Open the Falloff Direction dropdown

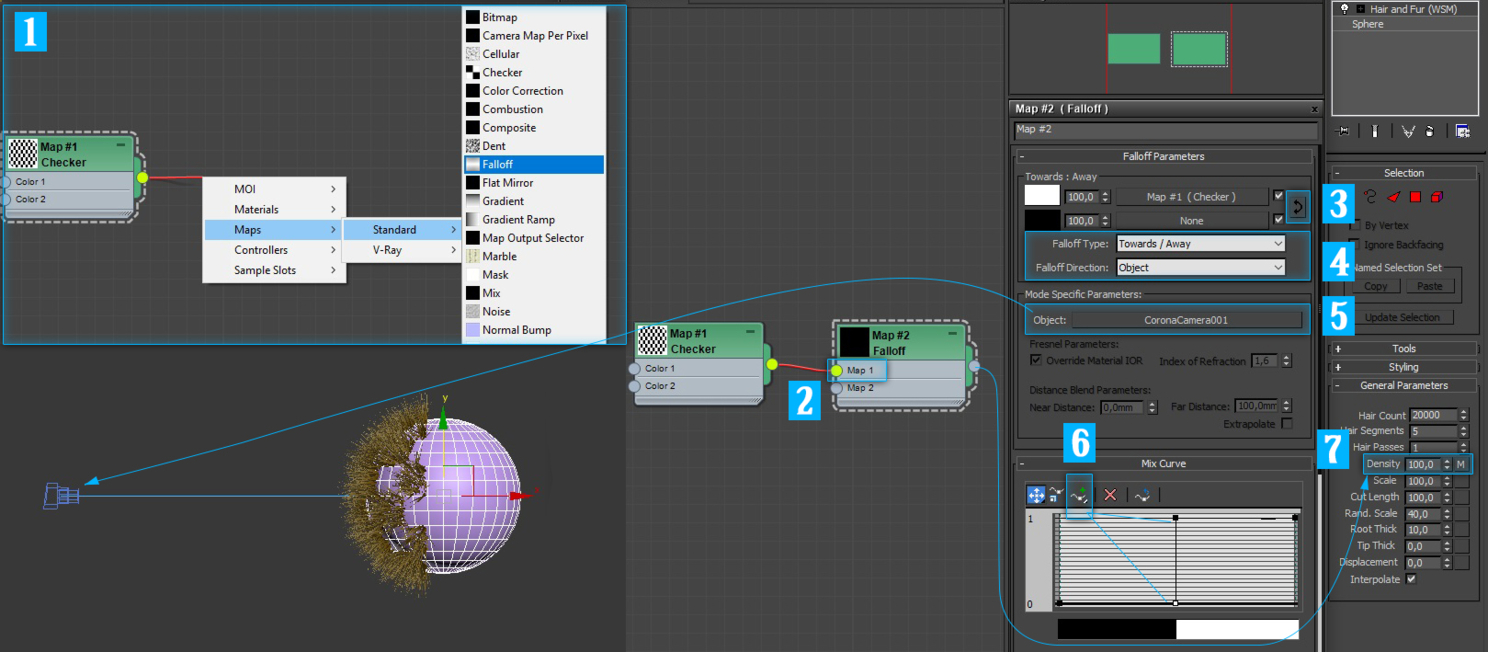tap(1200, 268)
